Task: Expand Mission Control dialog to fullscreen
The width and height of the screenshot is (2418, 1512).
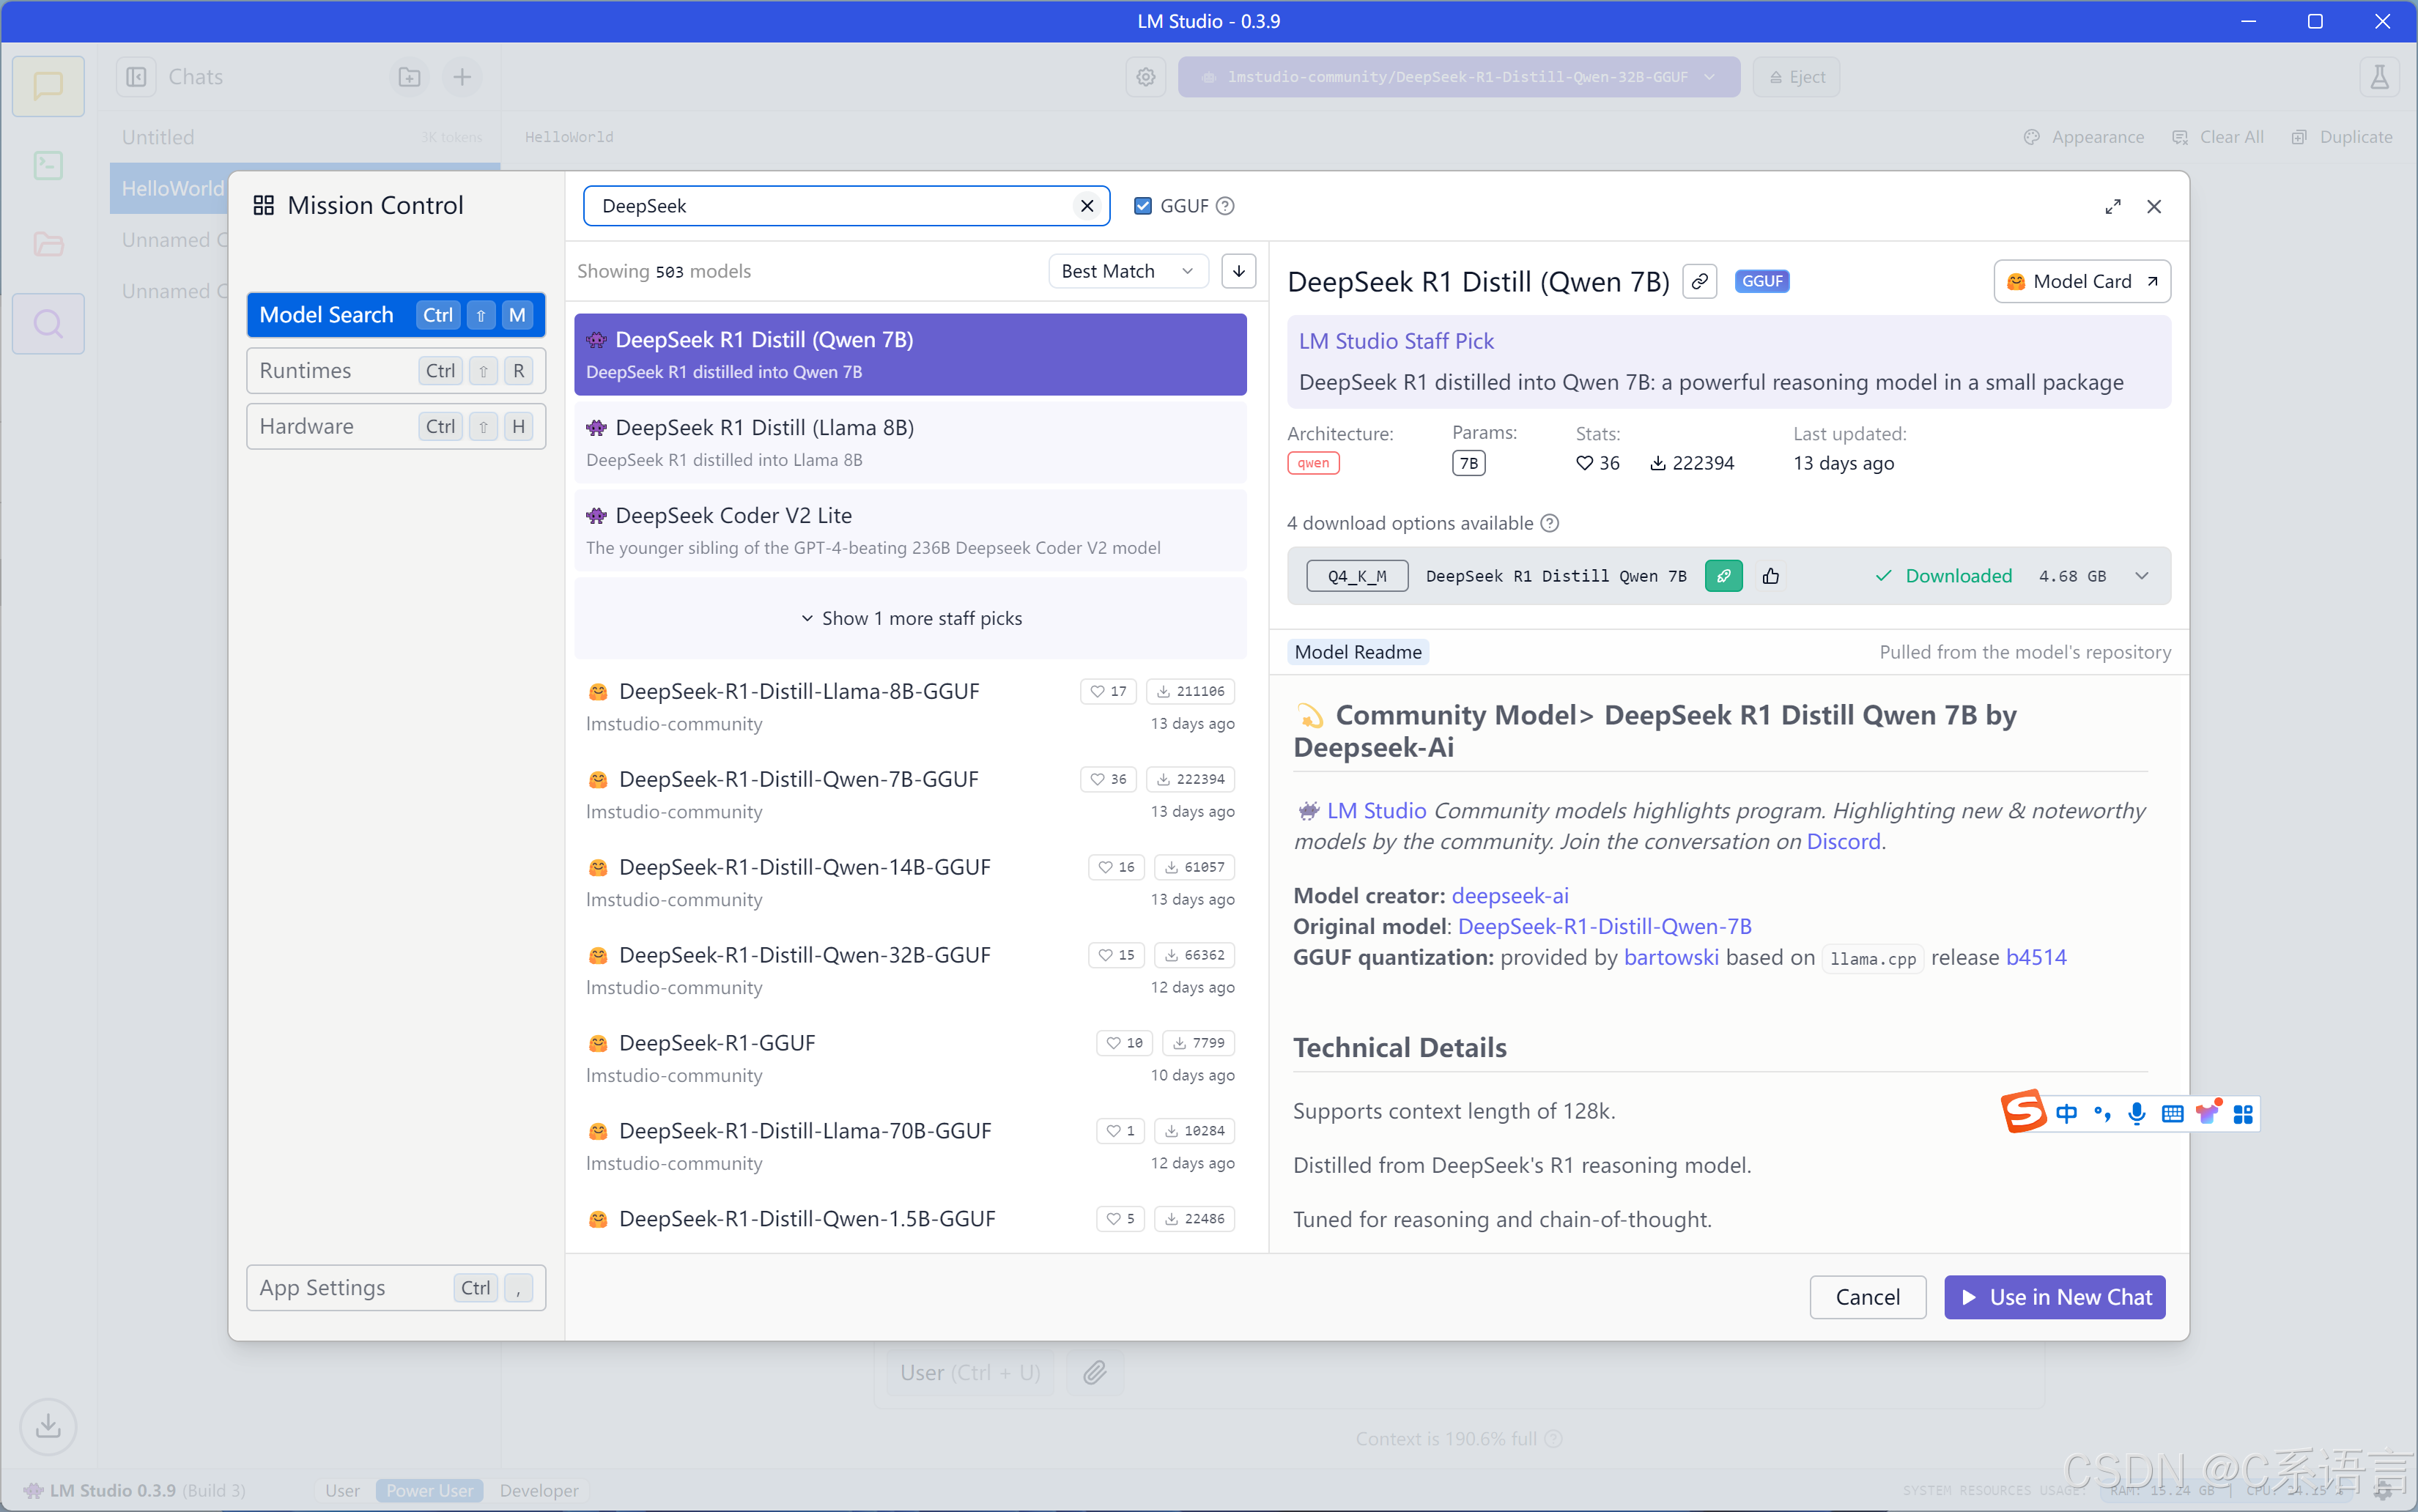Action: (x=2112, y=207)
